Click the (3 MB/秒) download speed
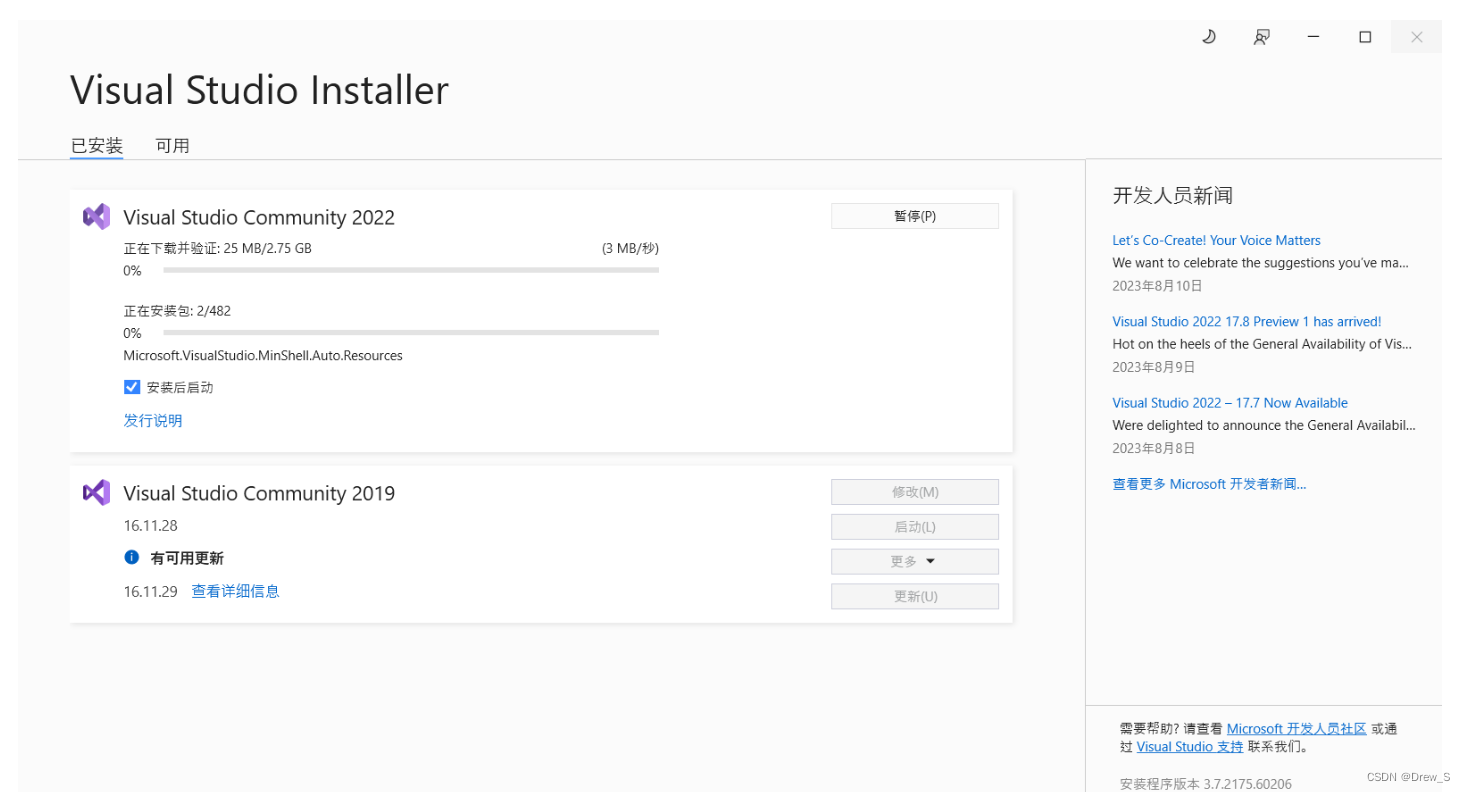The width and height of the screenshot is (1465, 792). [630, 248]
